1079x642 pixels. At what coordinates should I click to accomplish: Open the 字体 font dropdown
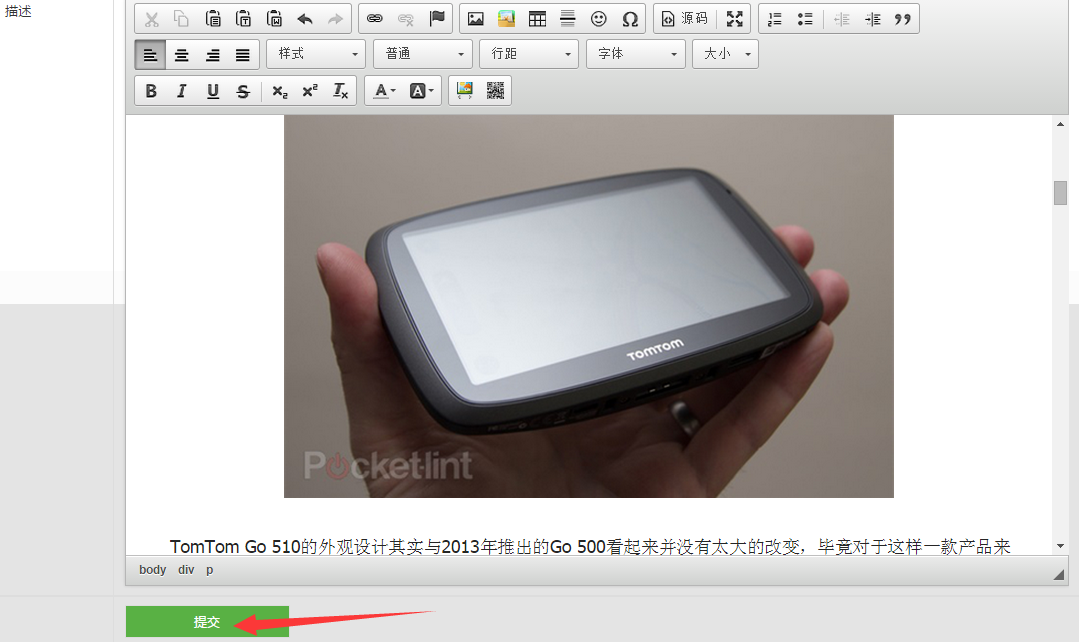[x=636, y=54]
